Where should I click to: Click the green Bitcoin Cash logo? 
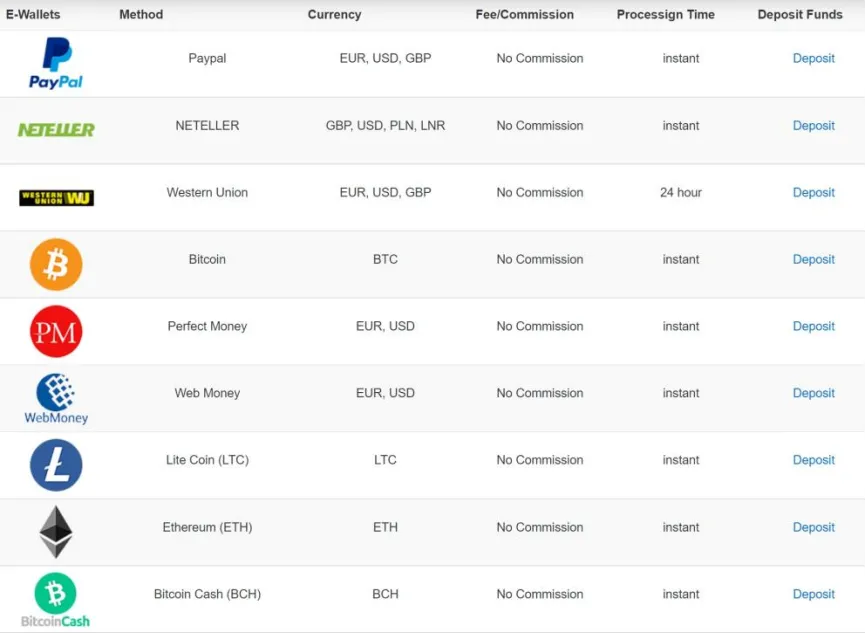coord(56,600)
